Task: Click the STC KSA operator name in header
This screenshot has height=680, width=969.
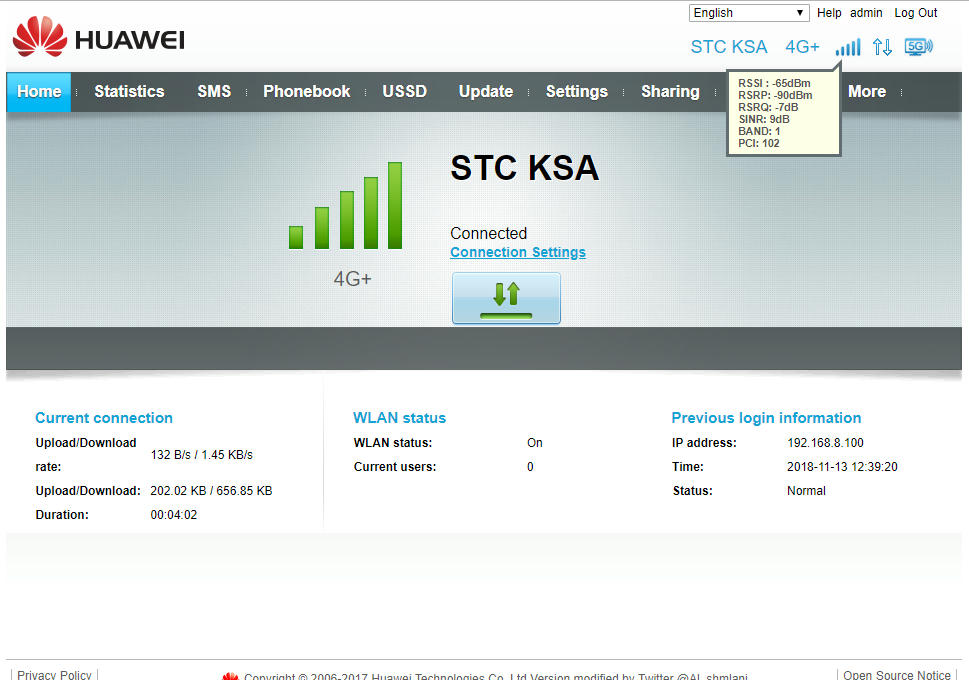Action: coord(729,47)
